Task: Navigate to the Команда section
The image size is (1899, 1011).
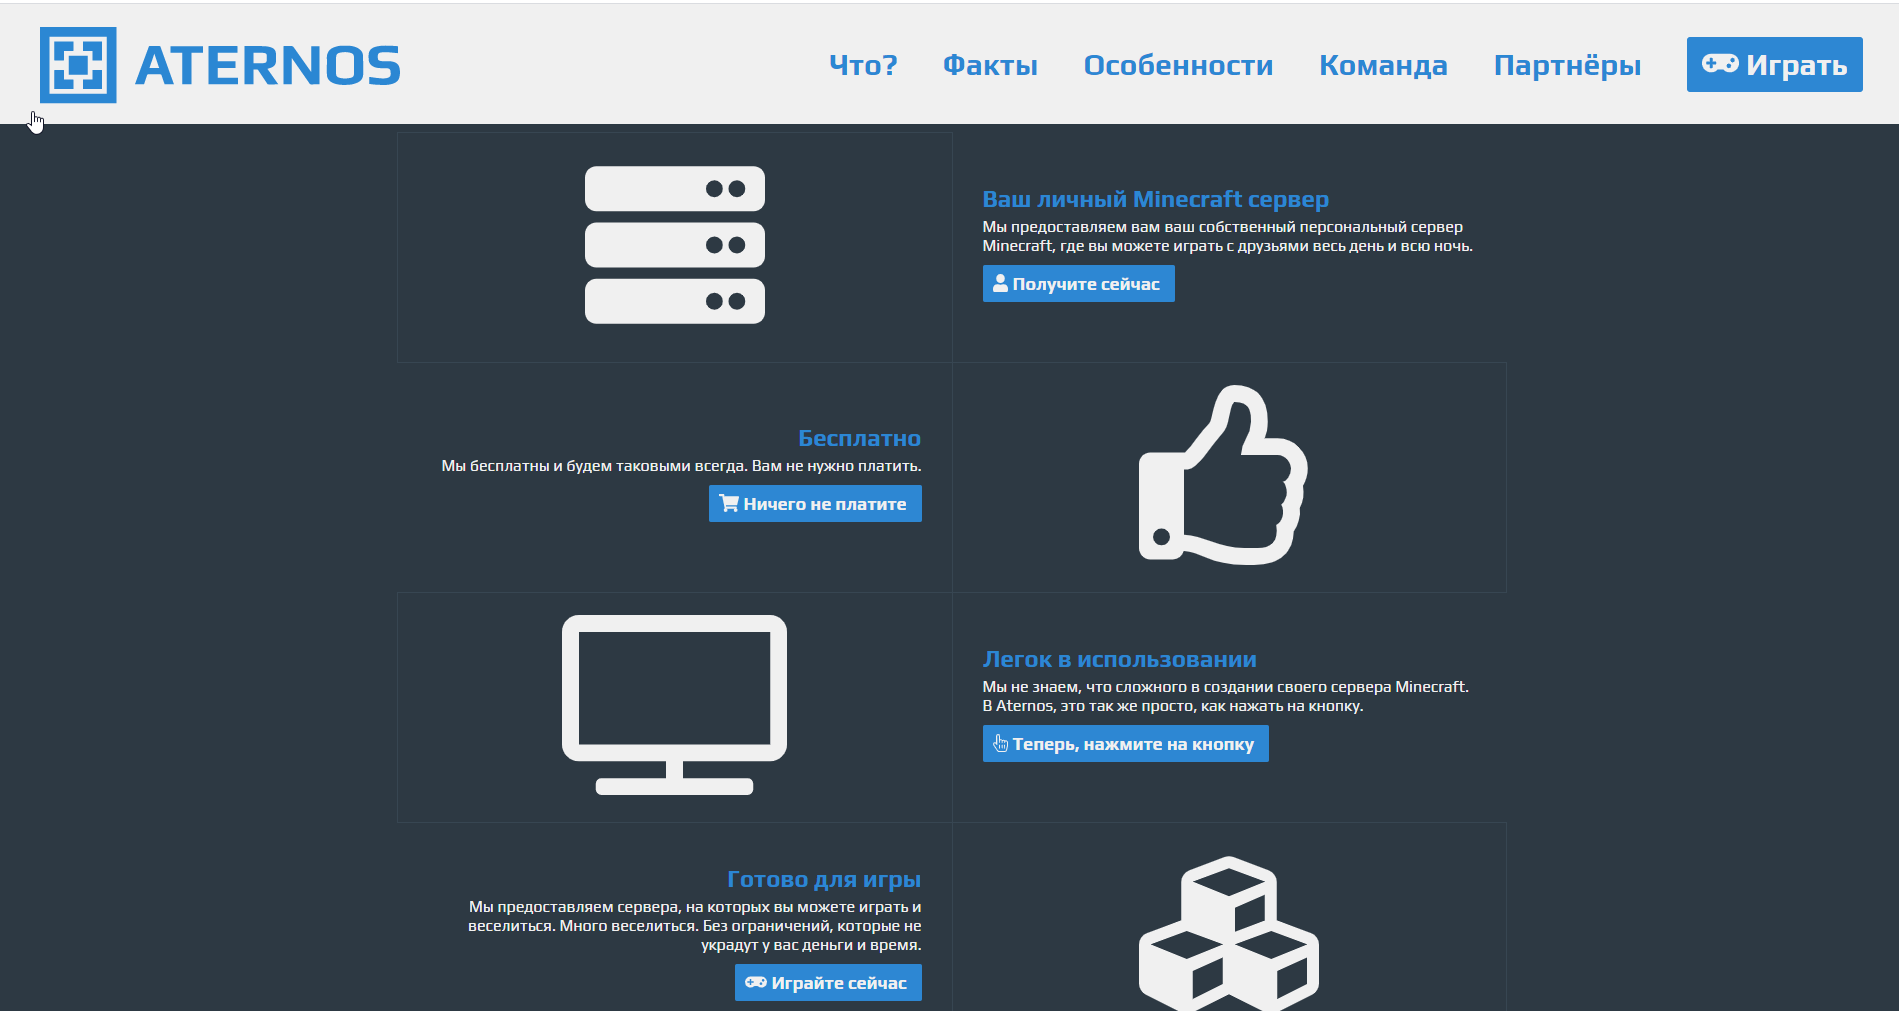Action: [x=1383, y=65]
